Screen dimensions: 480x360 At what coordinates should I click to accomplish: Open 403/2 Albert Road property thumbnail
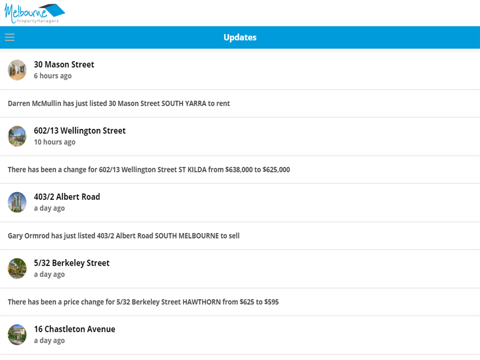click(x=17, y=202)
